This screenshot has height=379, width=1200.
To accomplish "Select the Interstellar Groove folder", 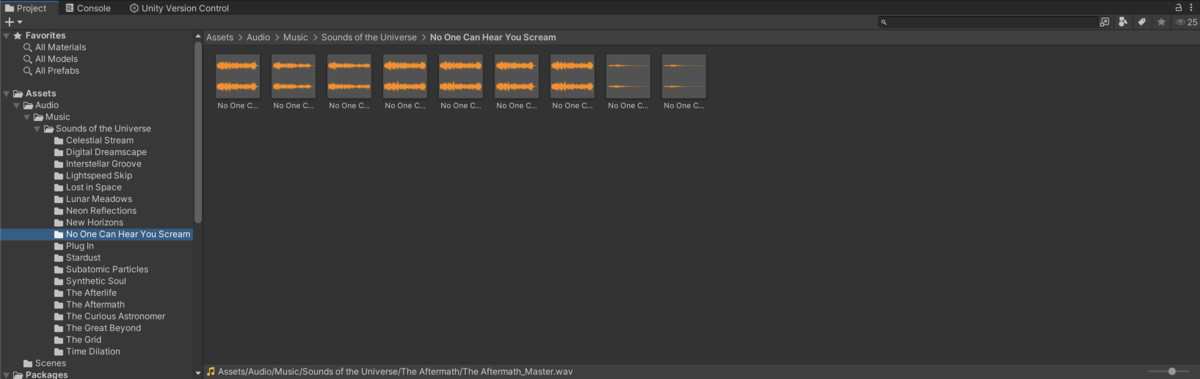I will (97, 164).
